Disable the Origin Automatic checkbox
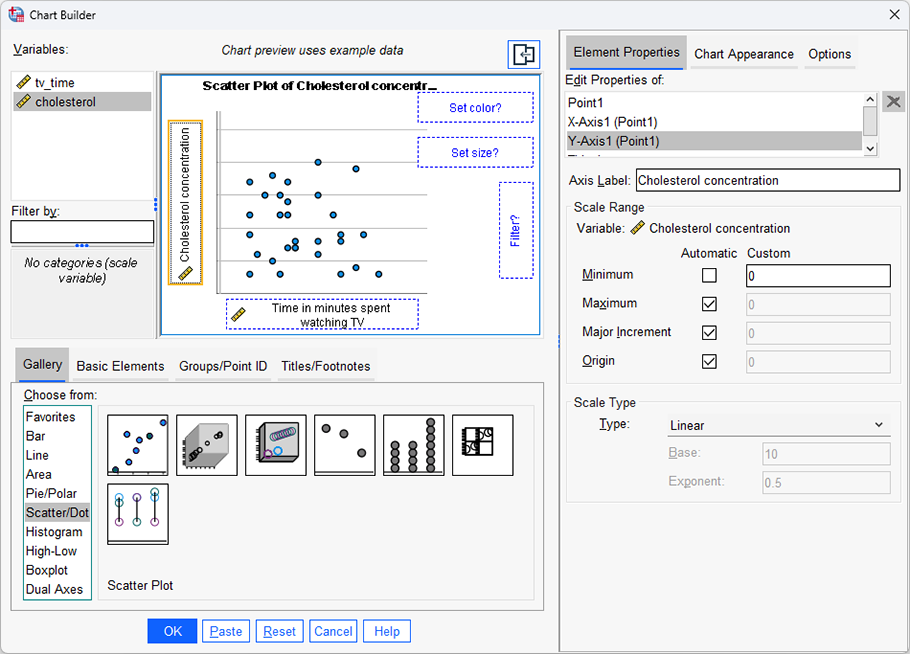Image resolution: width=910 pixels, height=654 pixels. tap(710, 362)
